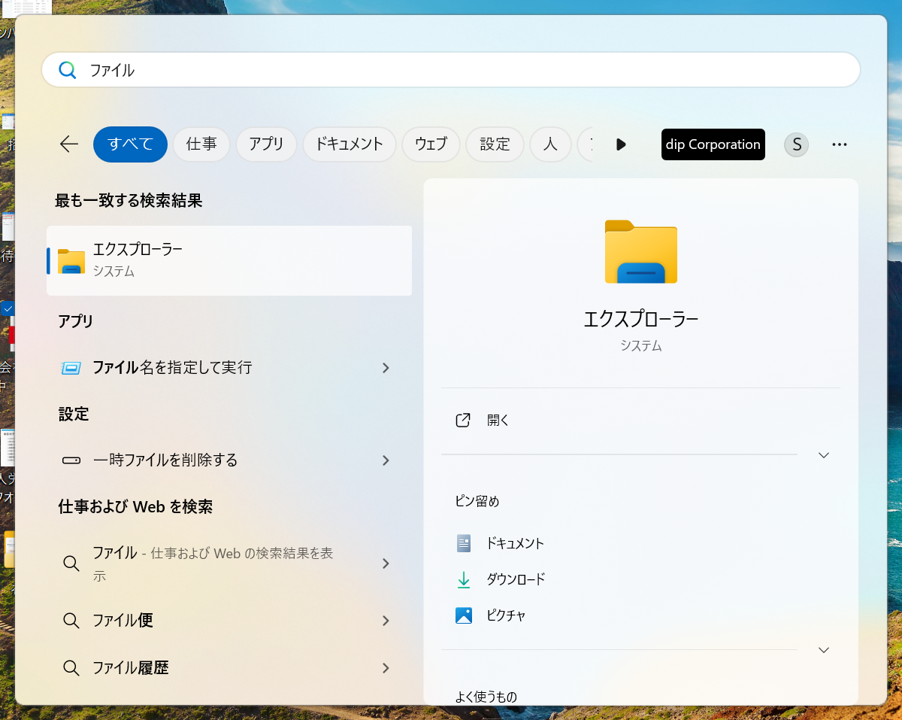Click the green download arrow icon
902x720 pixels.
[464, 580]
